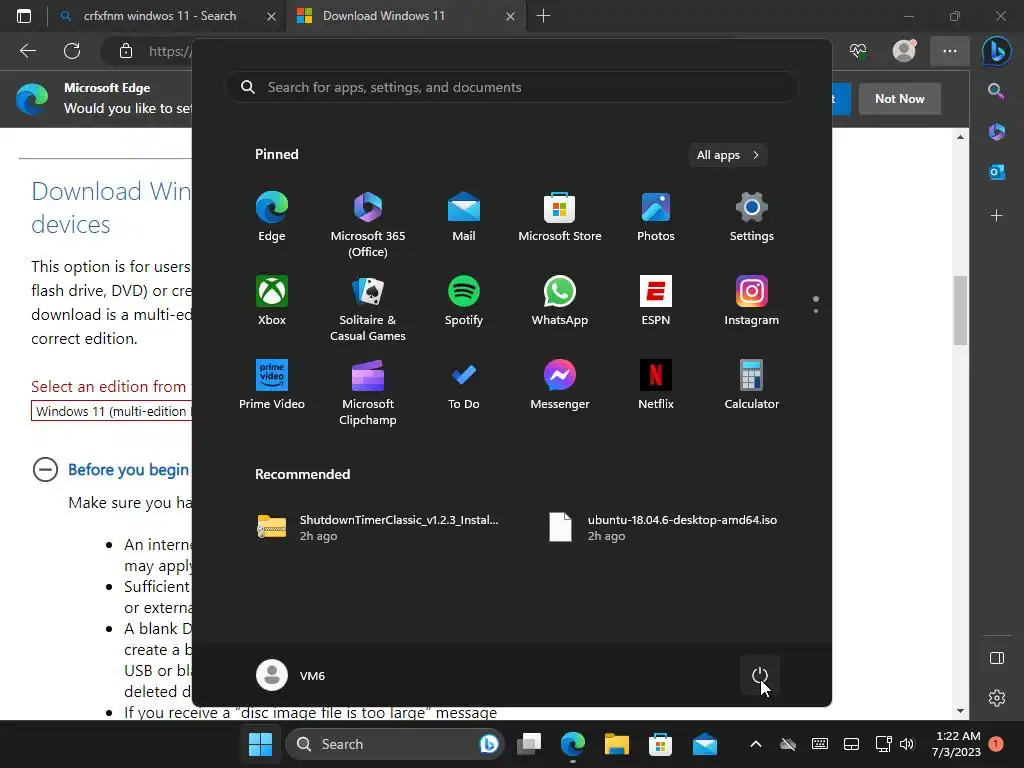Open the touch keyboard tray icon
Screen dimensions: 1024x768
(820, 744)
